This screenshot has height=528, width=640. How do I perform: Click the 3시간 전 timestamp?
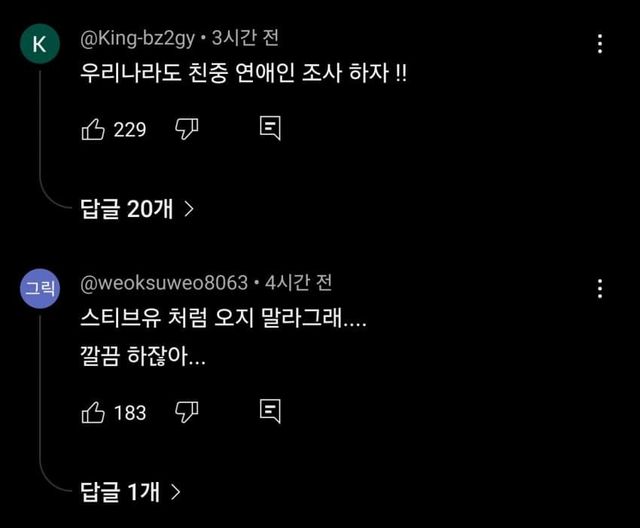[245, 39]
